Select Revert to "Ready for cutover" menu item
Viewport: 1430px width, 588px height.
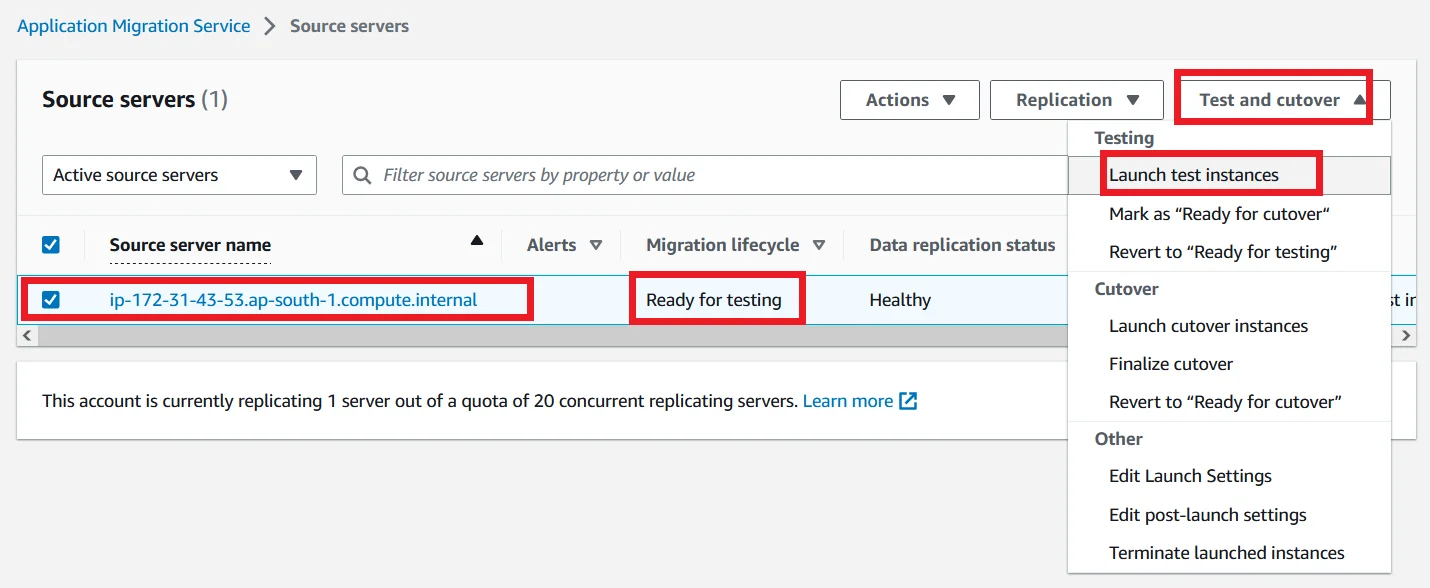(x=1229, y=402)
